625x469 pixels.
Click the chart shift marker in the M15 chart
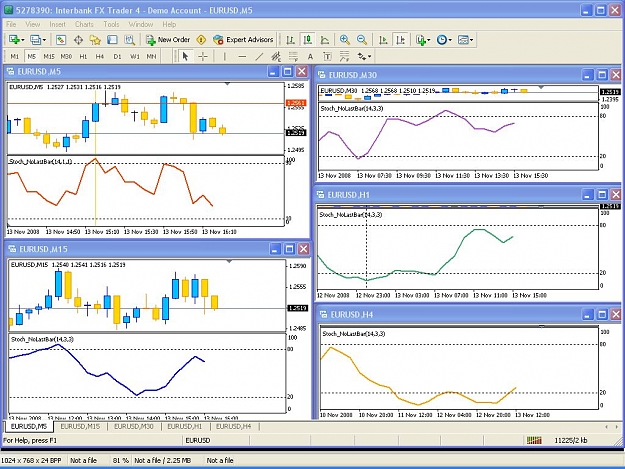click(229, 261)
